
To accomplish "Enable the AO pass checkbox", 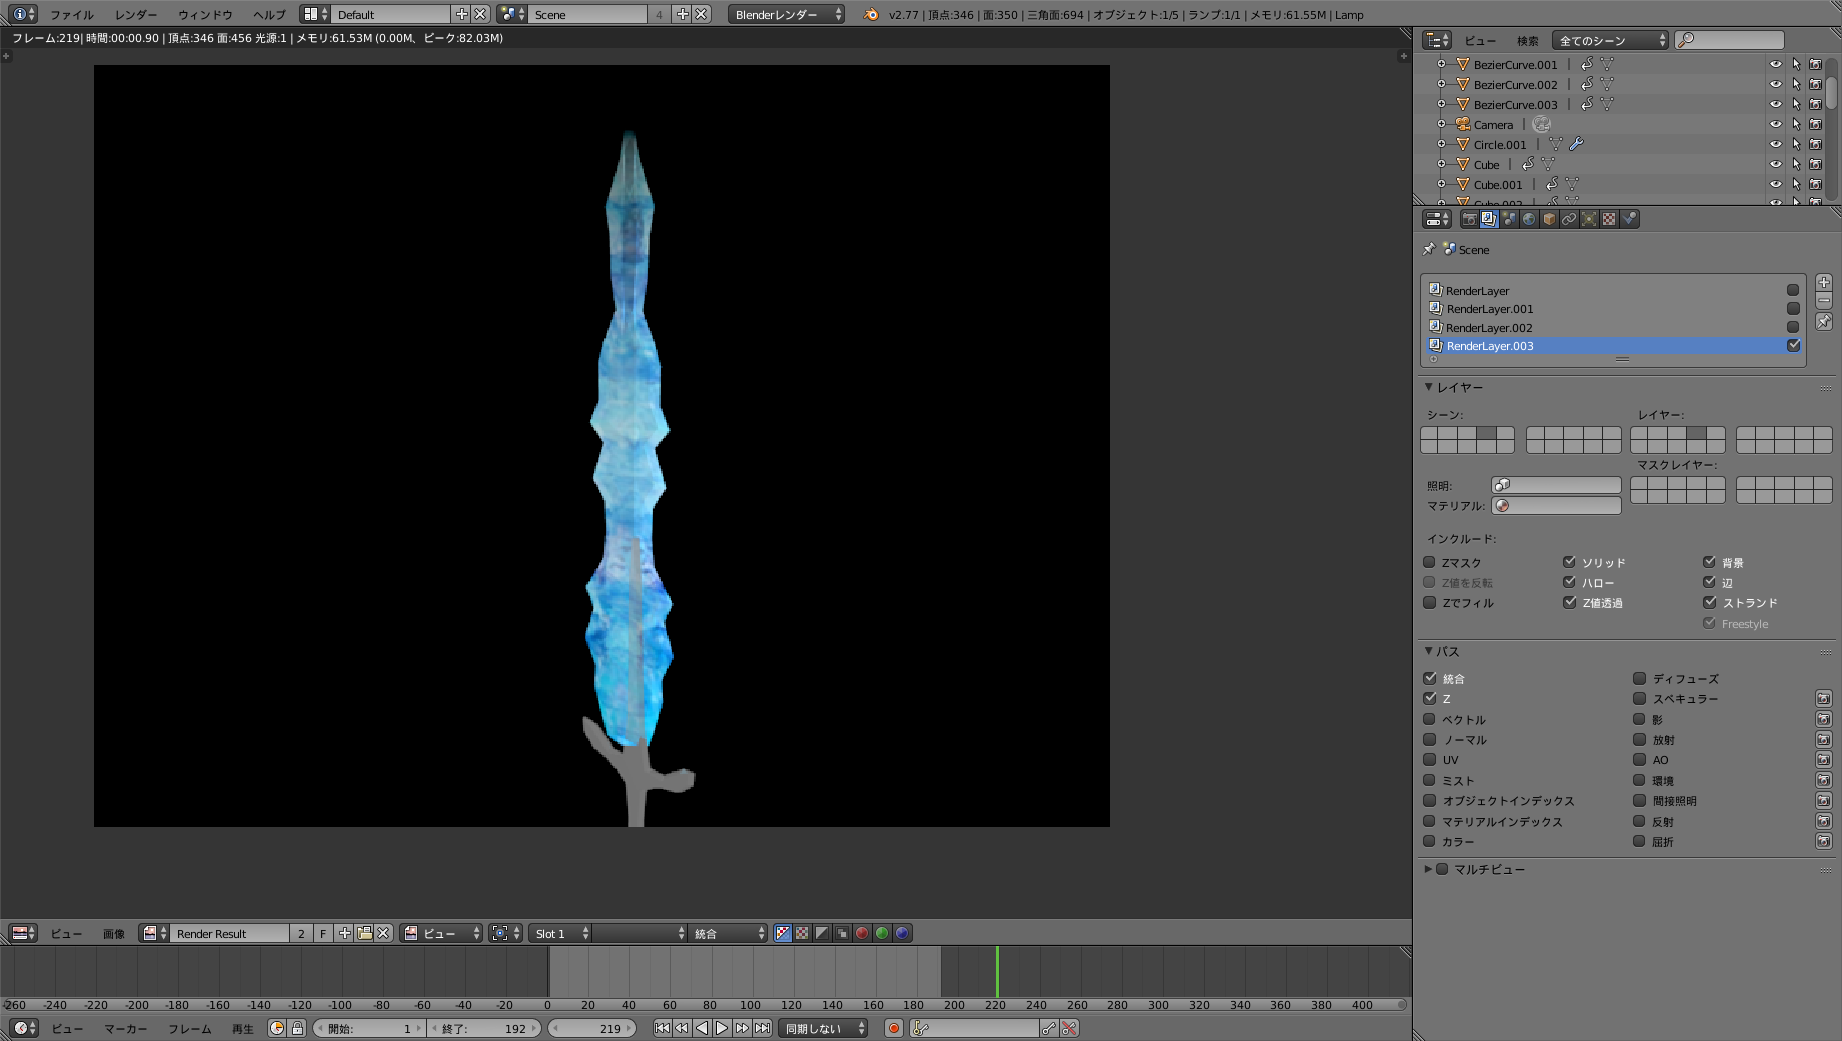I will coord(1639,759).
